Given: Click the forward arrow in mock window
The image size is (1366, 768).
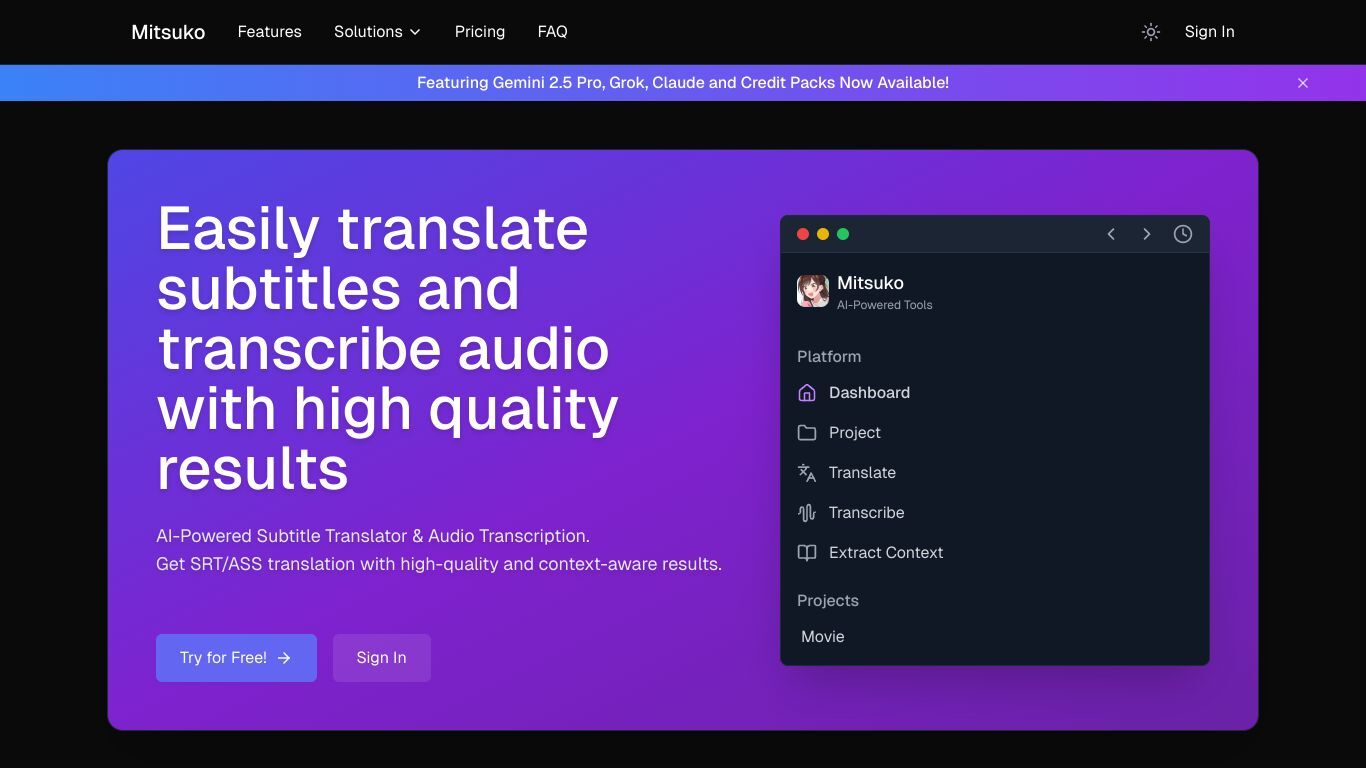Looking at the screenshot, I should point(1147,234).
